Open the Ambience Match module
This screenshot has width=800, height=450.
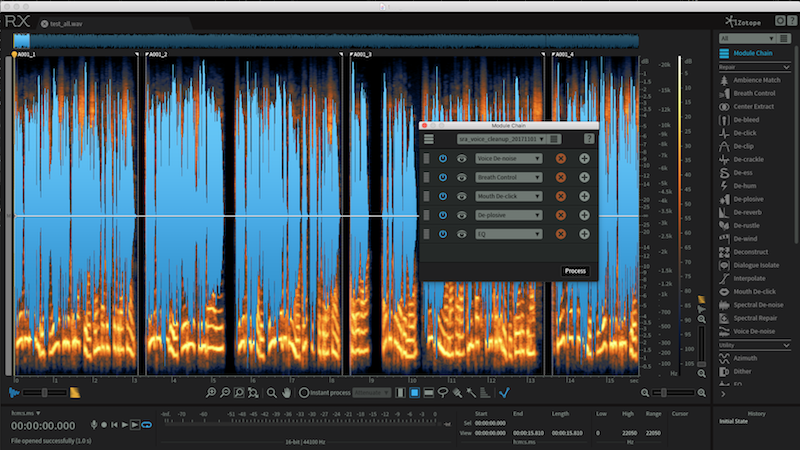(x=750, y=80)
